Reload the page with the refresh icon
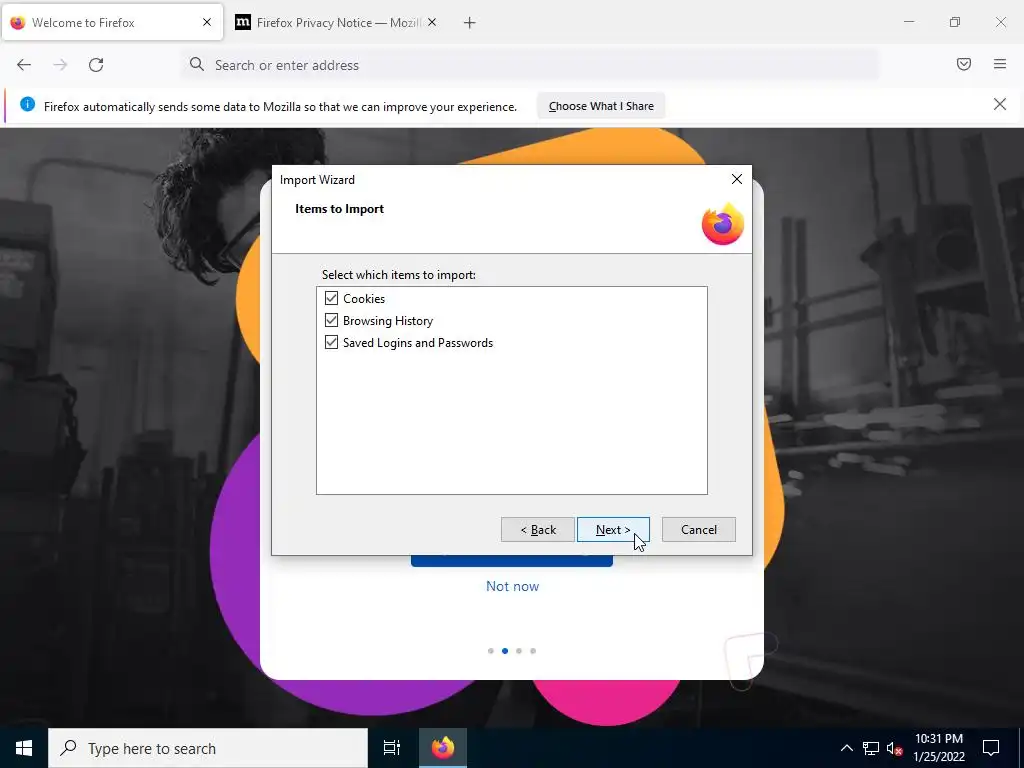 (96, 65)
